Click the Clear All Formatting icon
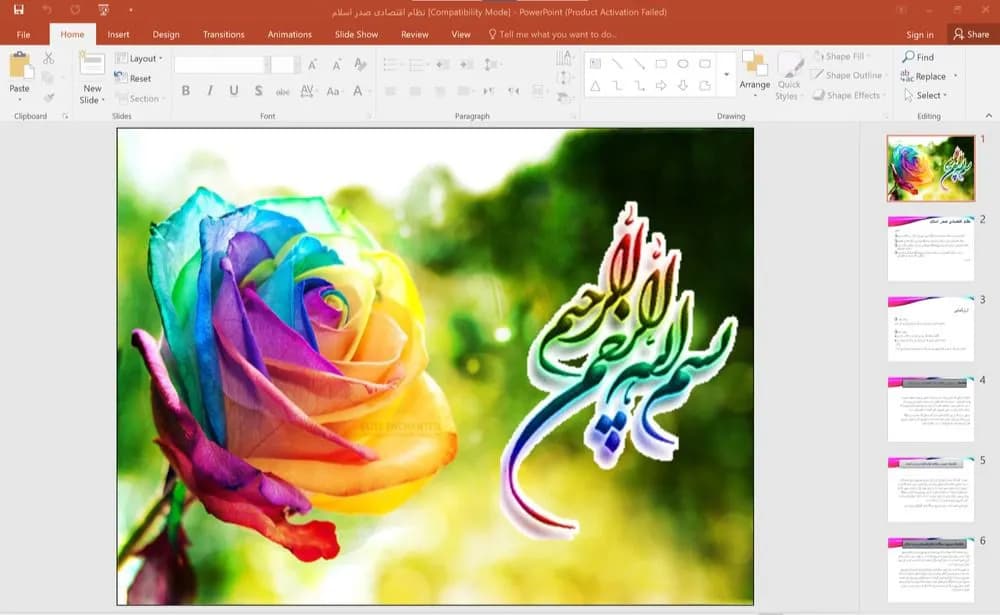Image resolution: width=1000 pixels, height=615 pixels. click(x=360, y=64)
